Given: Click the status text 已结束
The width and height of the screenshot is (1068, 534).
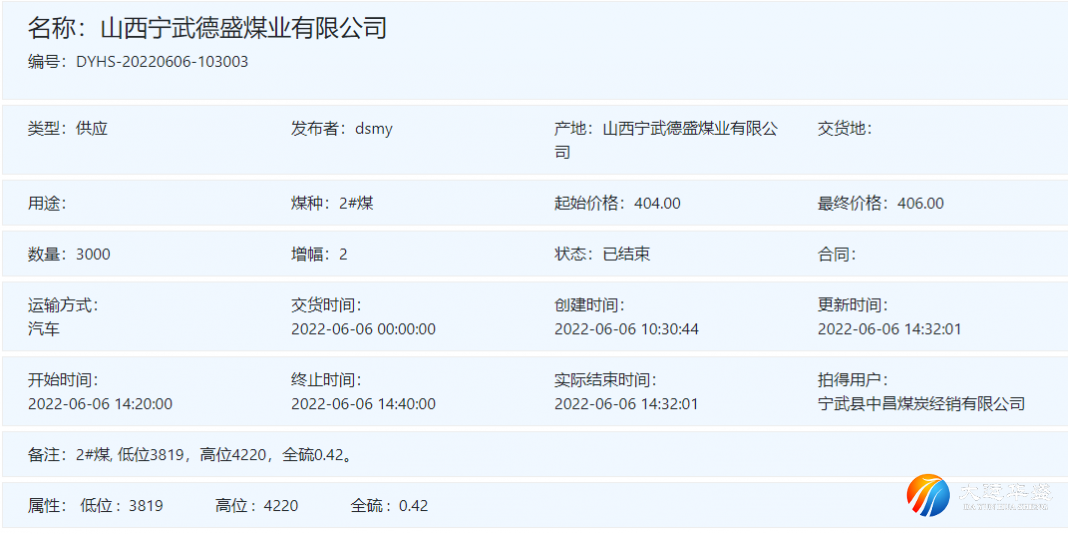Looking at the screenshot, I should click(x=626, y=254).
